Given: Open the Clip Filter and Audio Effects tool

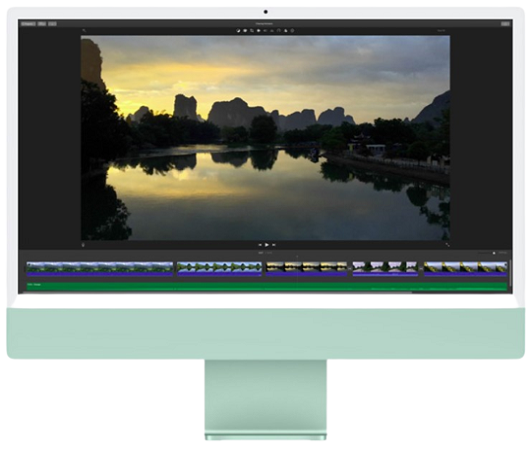Looking at the screenshot, I should 286,30.
